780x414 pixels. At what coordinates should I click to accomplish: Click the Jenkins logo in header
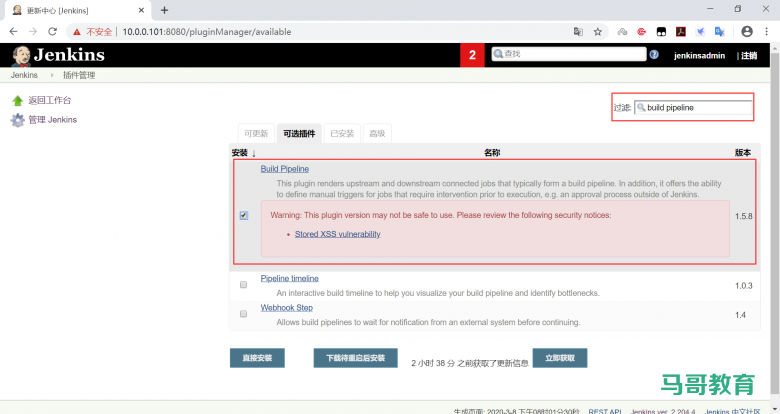click(58, 55)
